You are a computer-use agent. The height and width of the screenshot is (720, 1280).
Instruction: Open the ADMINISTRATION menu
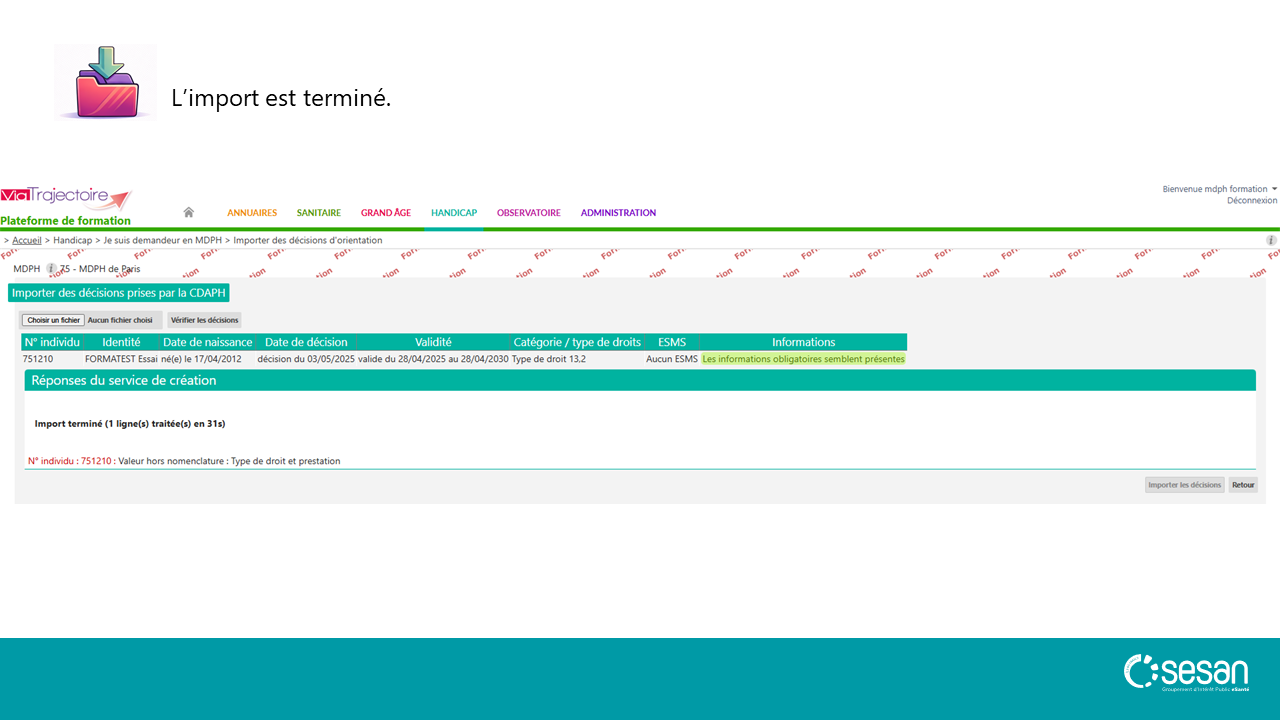tap(618, 213)
